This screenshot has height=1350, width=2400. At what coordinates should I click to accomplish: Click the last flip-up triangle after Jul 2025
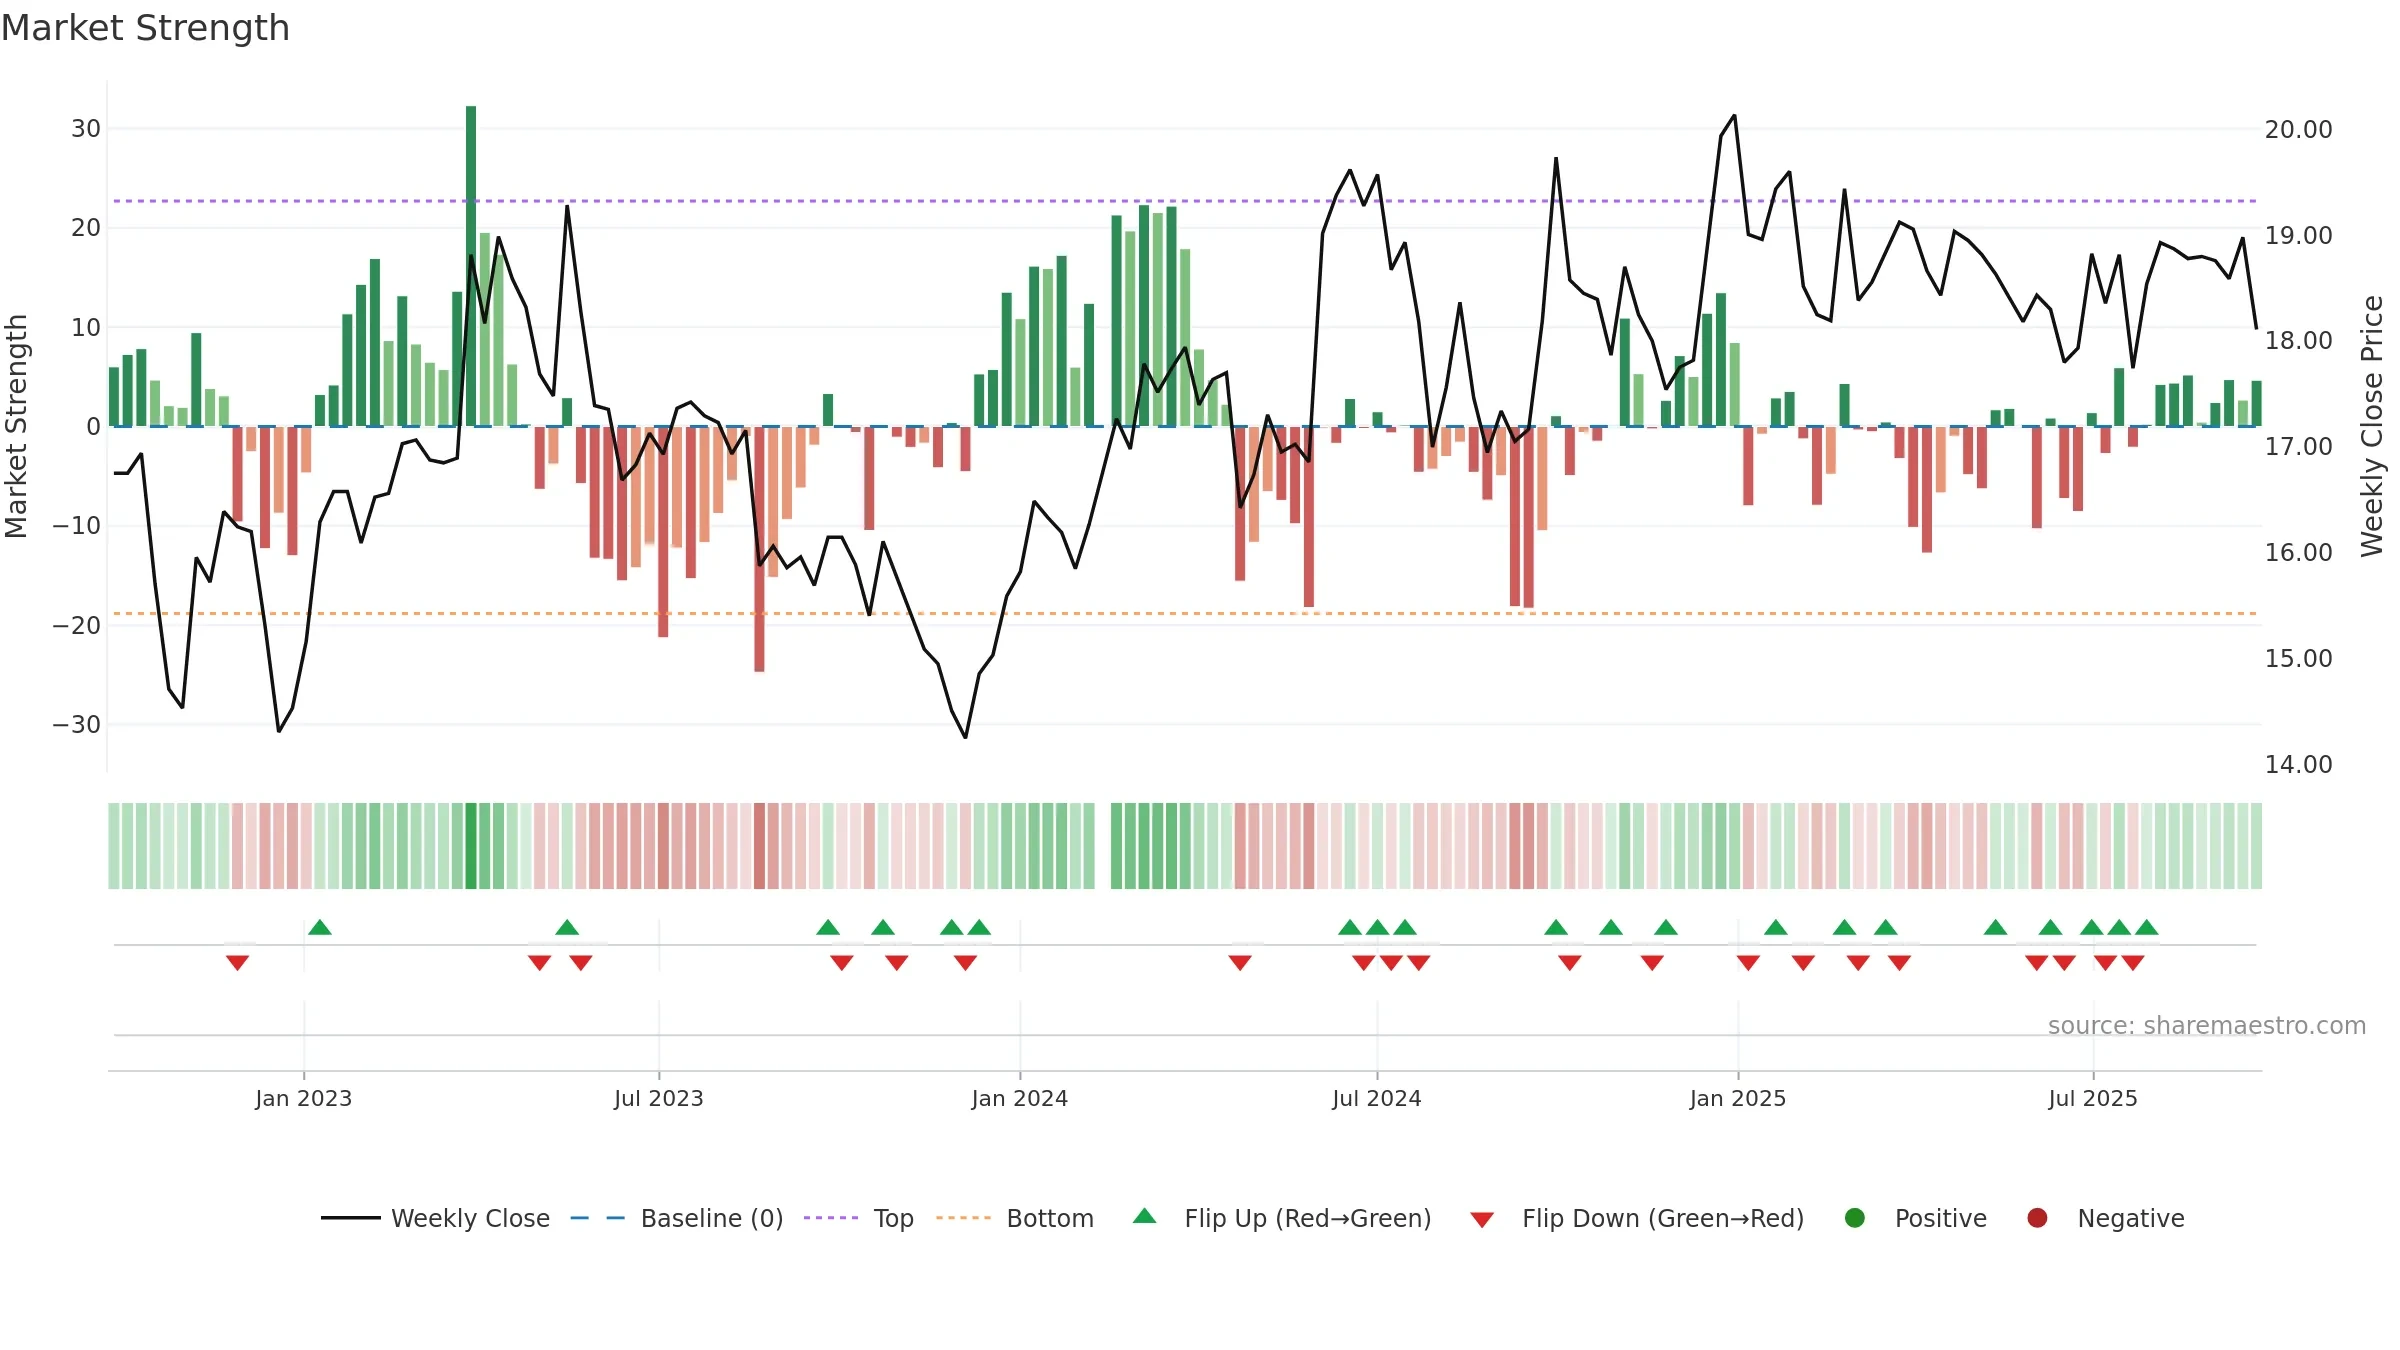[2147, 927]
